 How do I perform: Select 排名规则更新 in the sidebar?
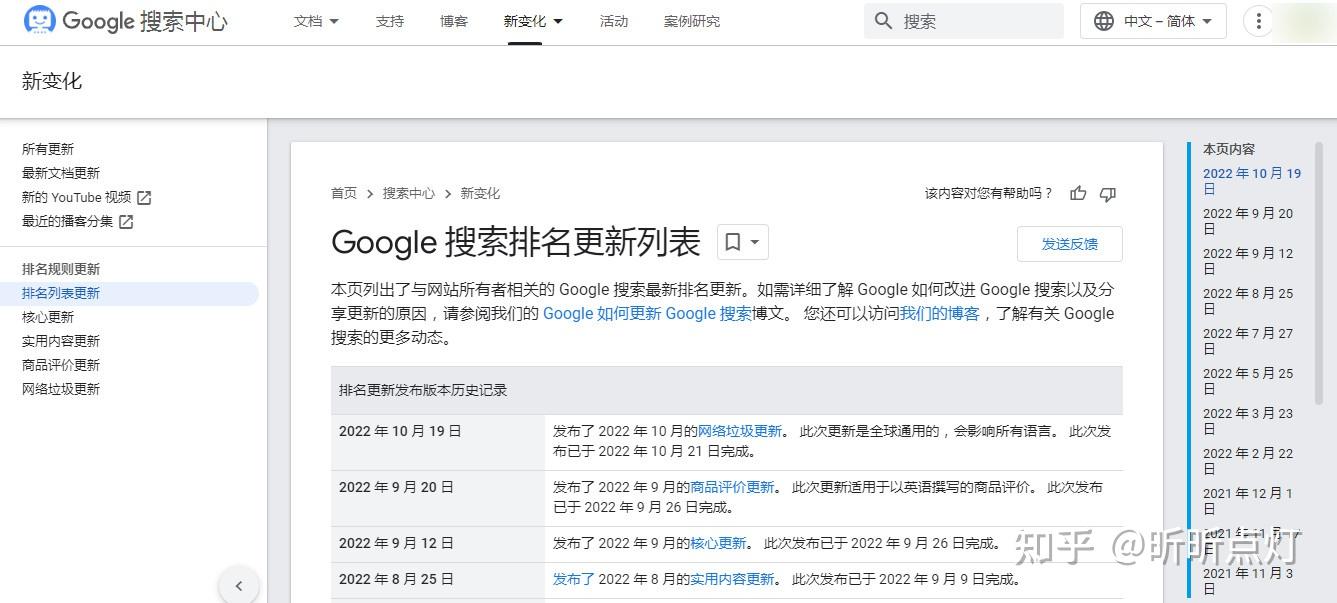tap(61, 269)
